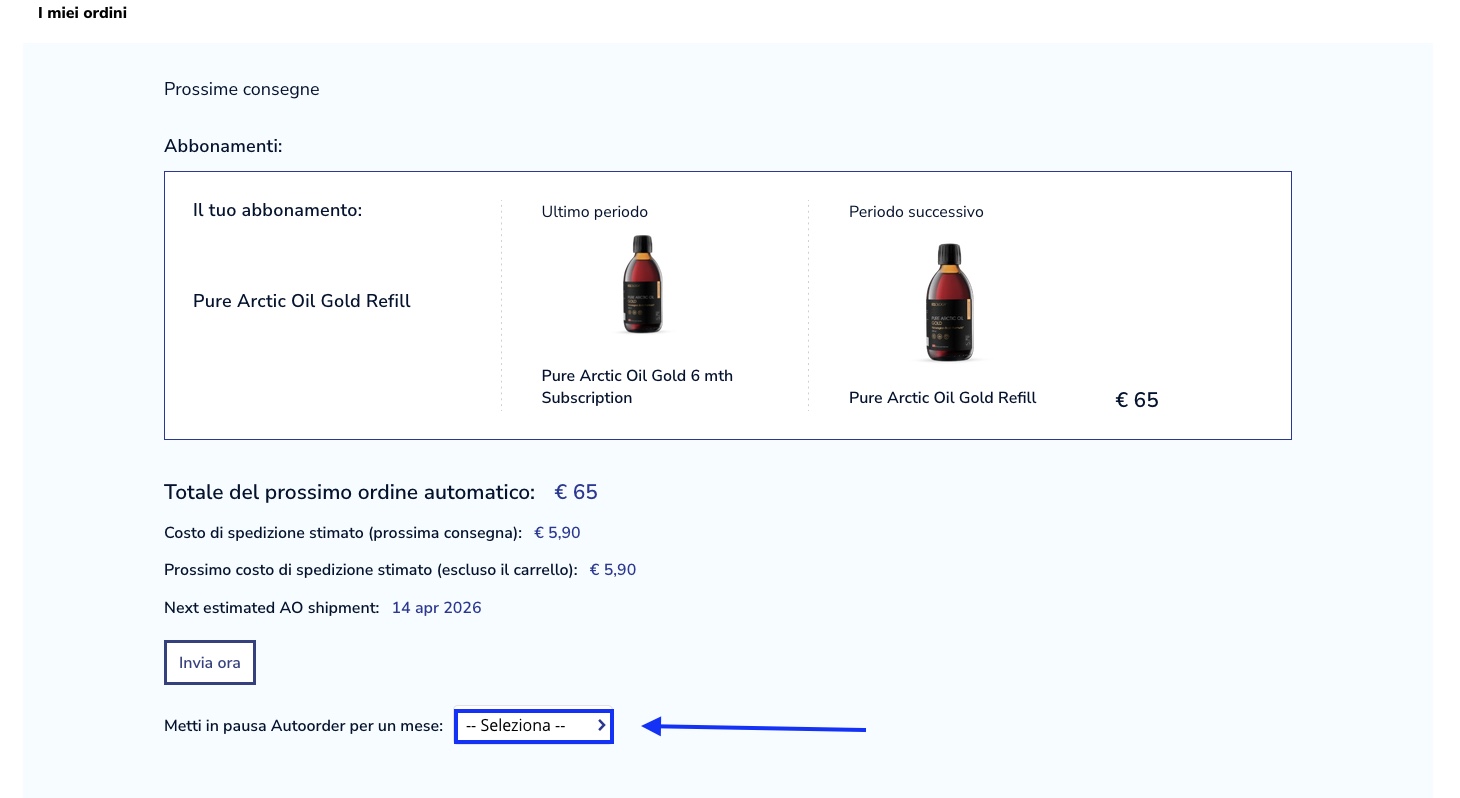Click Totale del prossimo ordine automatico label
The width and height of the screenshot is (1460, 798).
(x=350, y=492)
